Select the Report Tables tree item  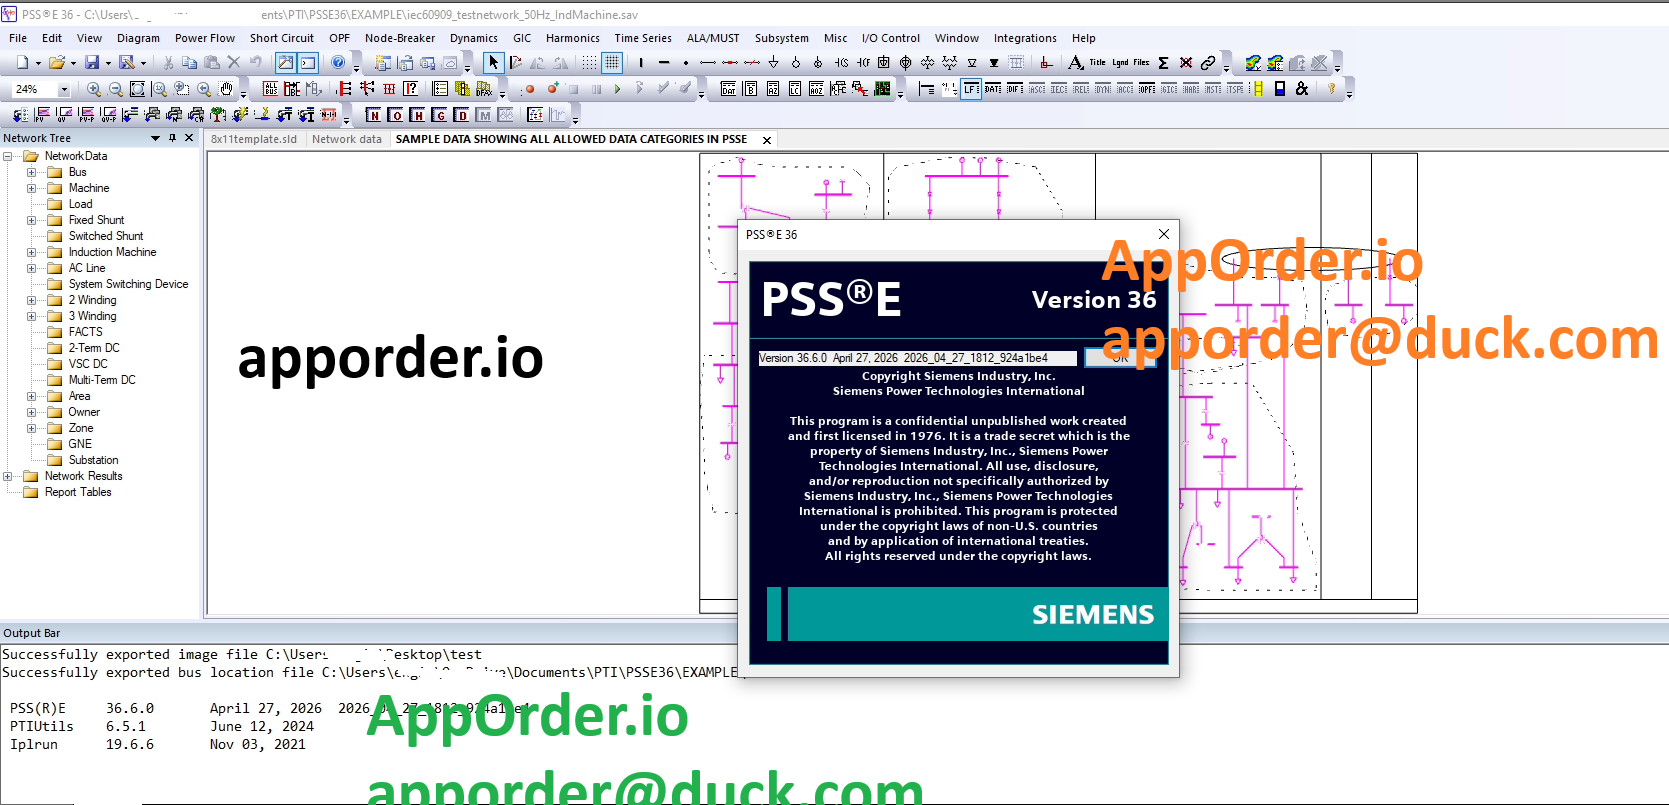pos(78,492)
